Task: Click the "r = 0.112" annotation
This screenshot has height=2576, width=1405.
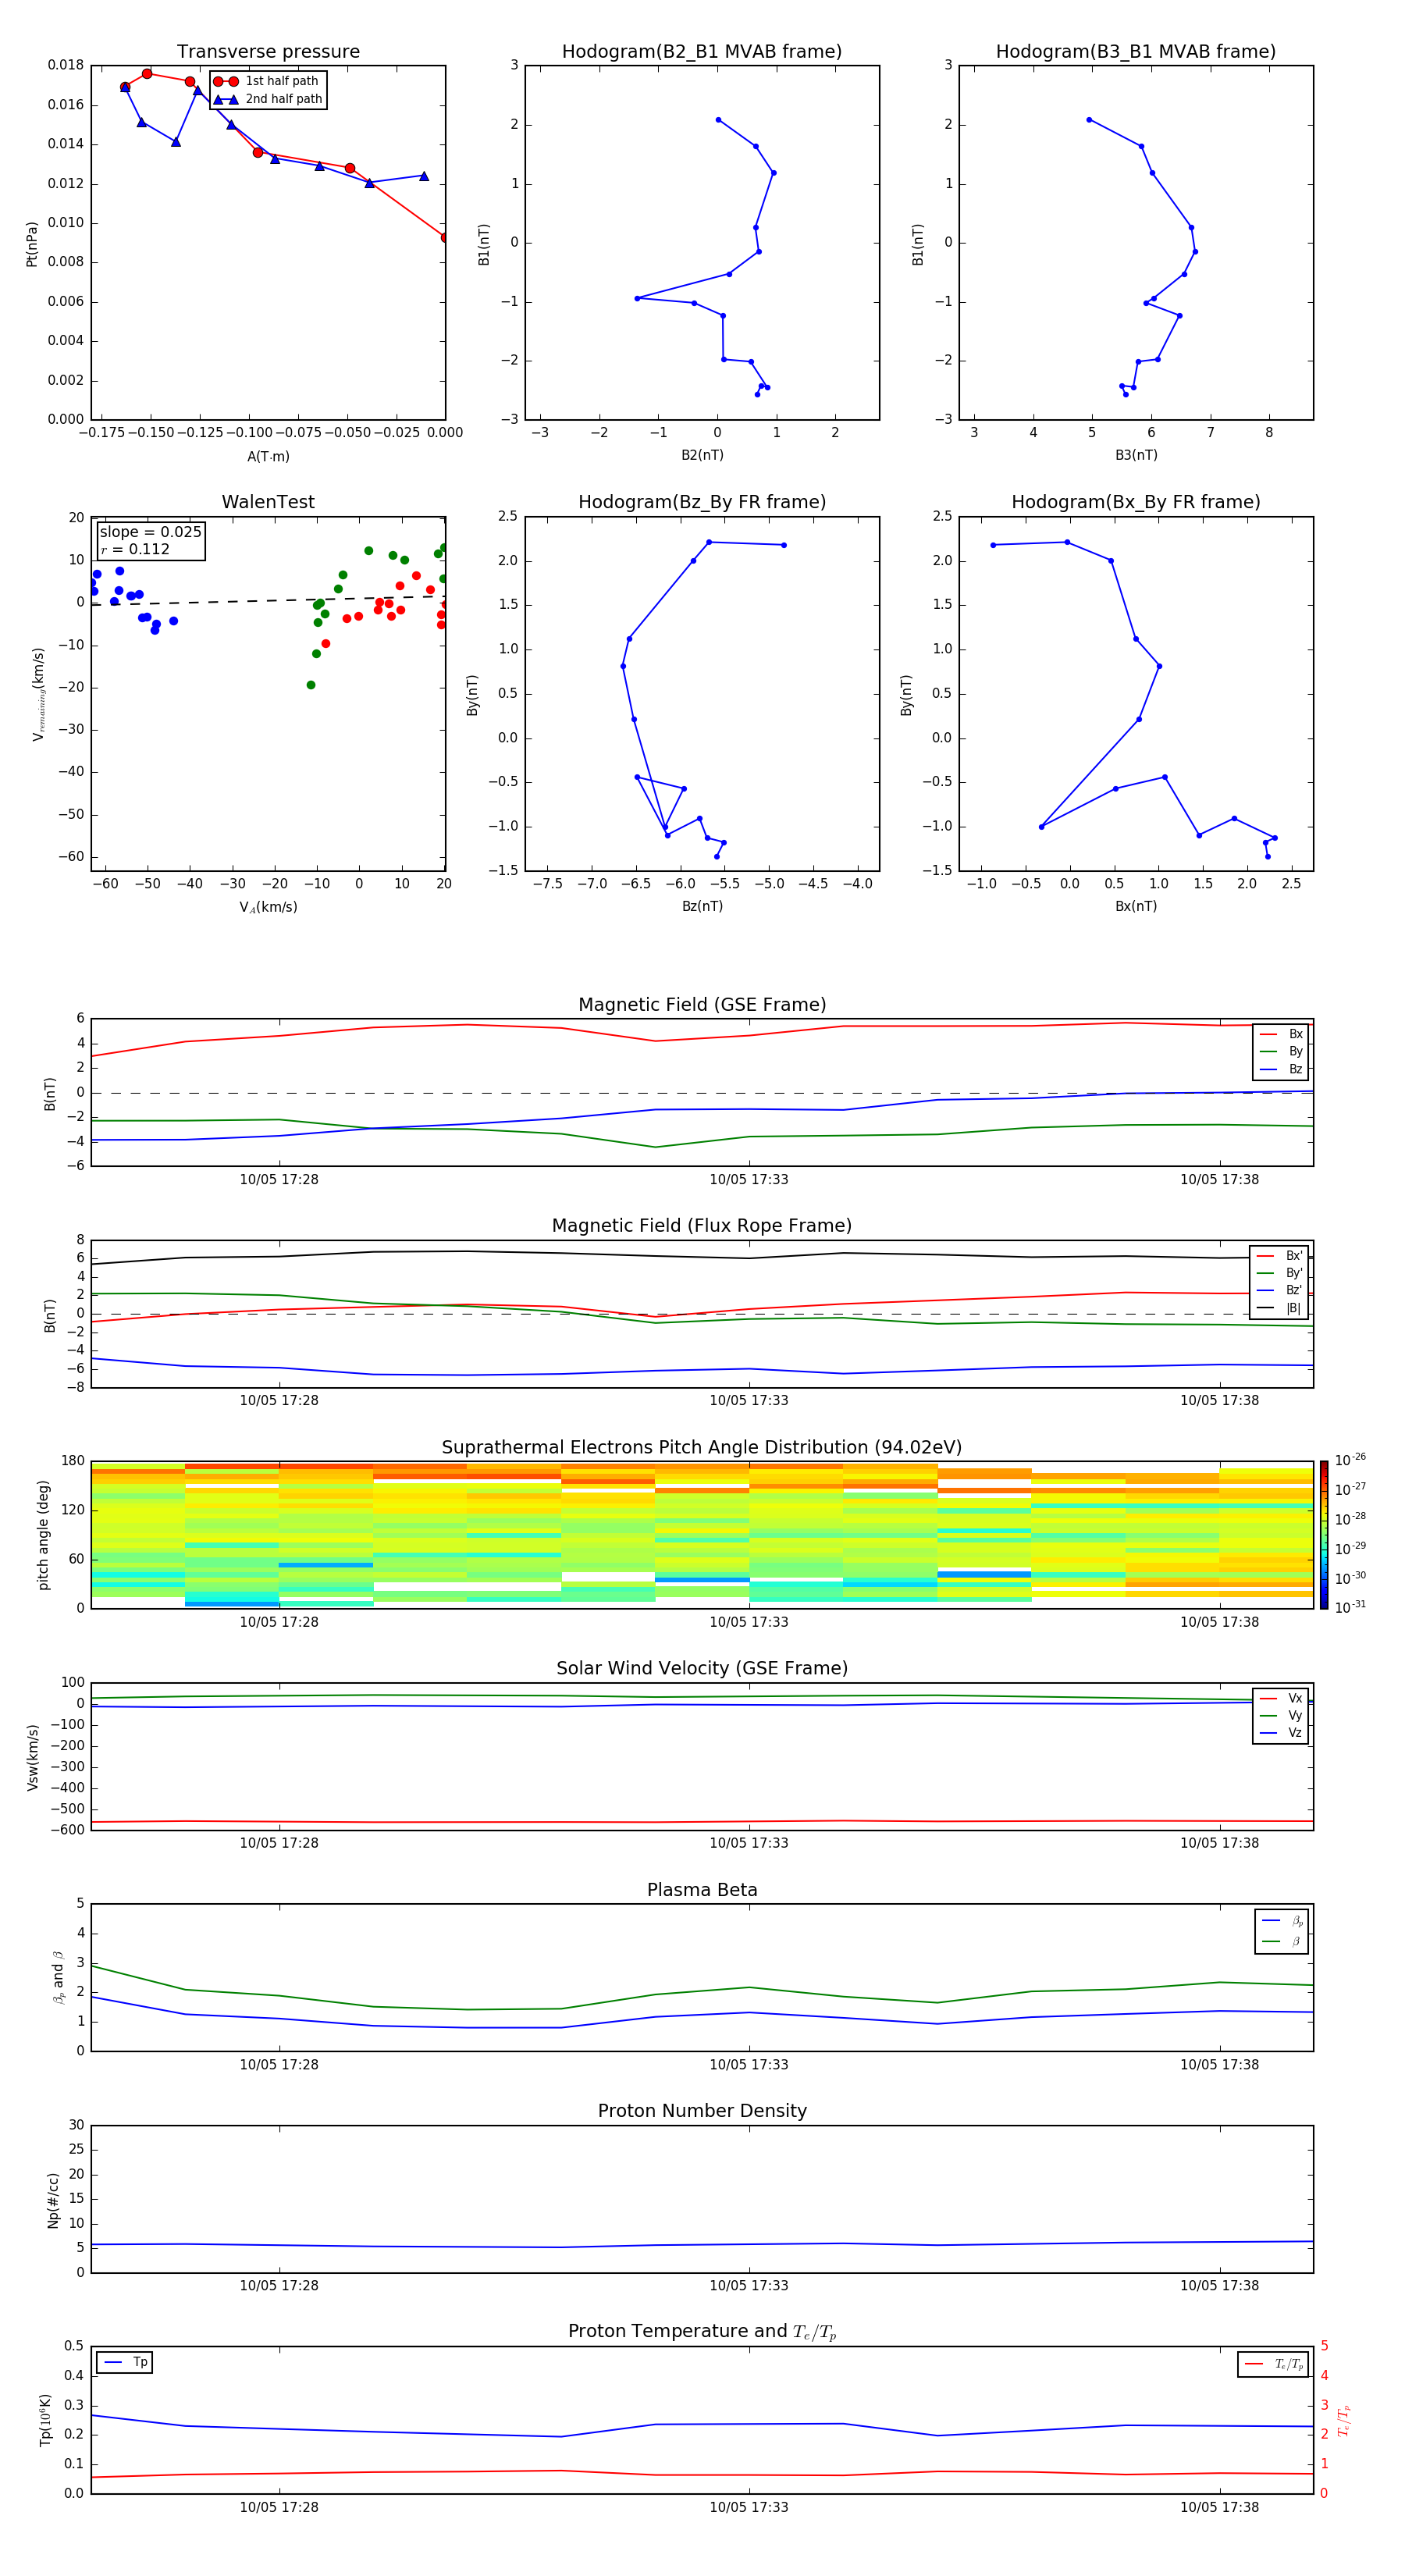Action: (x=135, y=549)
